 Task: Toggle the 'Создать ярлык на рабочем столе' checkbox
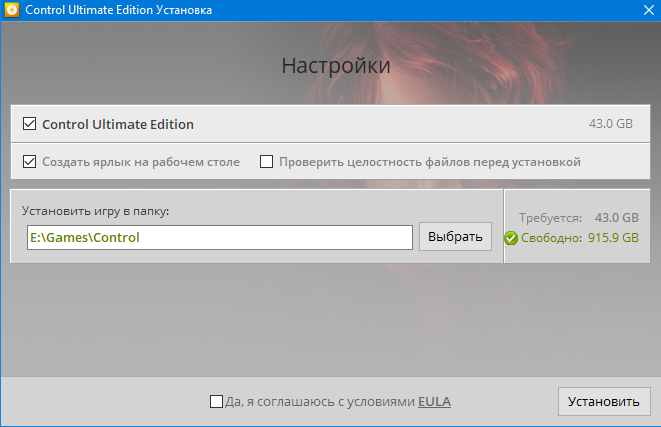[30, 161]
